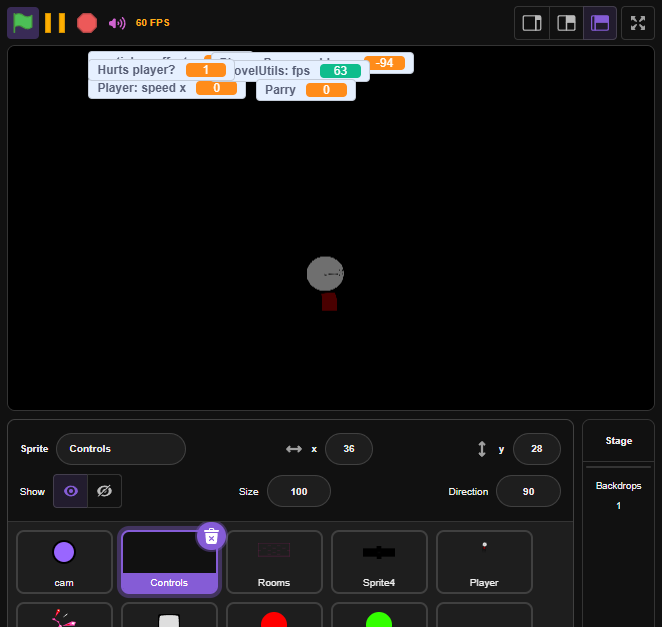662x627 pixels.
Task: Select the Sprite4 sprite
Action: tap(379, 562)
